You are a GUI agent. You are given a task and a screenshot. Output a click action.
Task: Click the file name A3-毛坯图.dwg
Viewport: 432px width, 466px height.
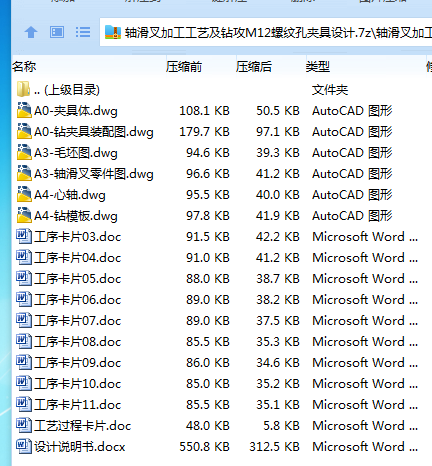click(x=76, y=153)
